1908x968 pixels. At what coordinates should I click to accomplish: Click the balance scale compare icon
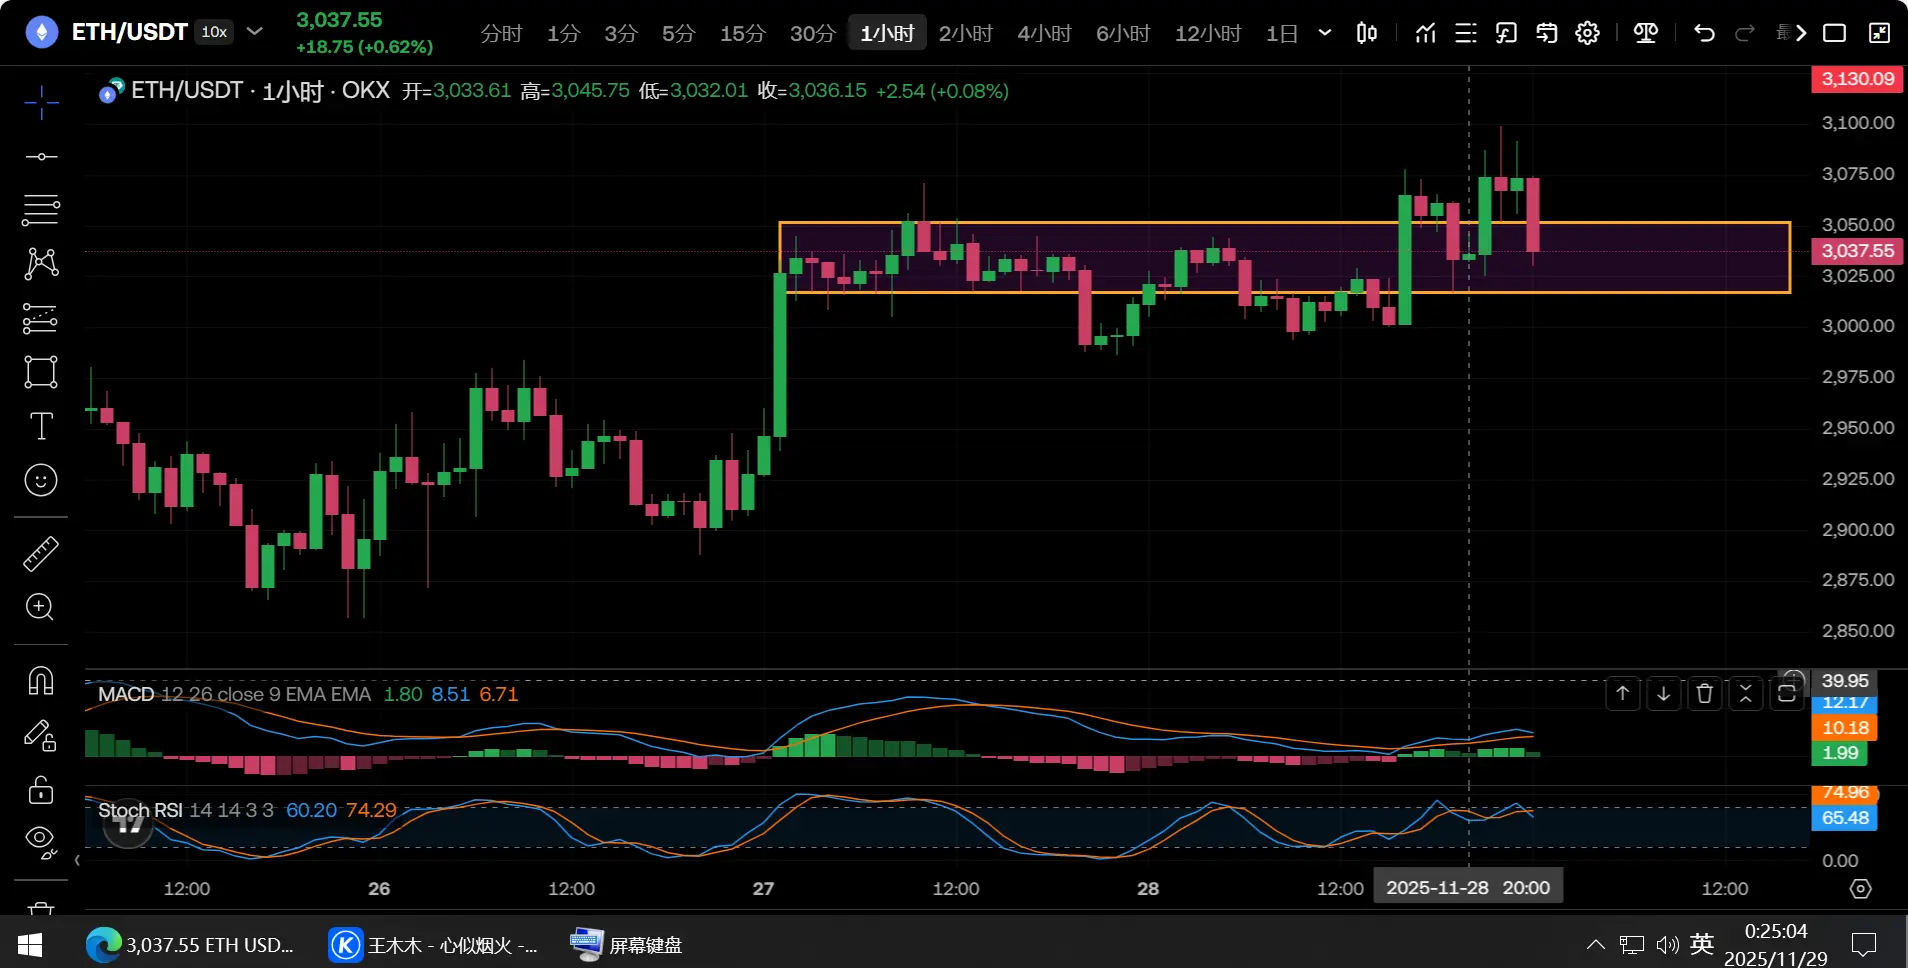[x=1646, y=33]
